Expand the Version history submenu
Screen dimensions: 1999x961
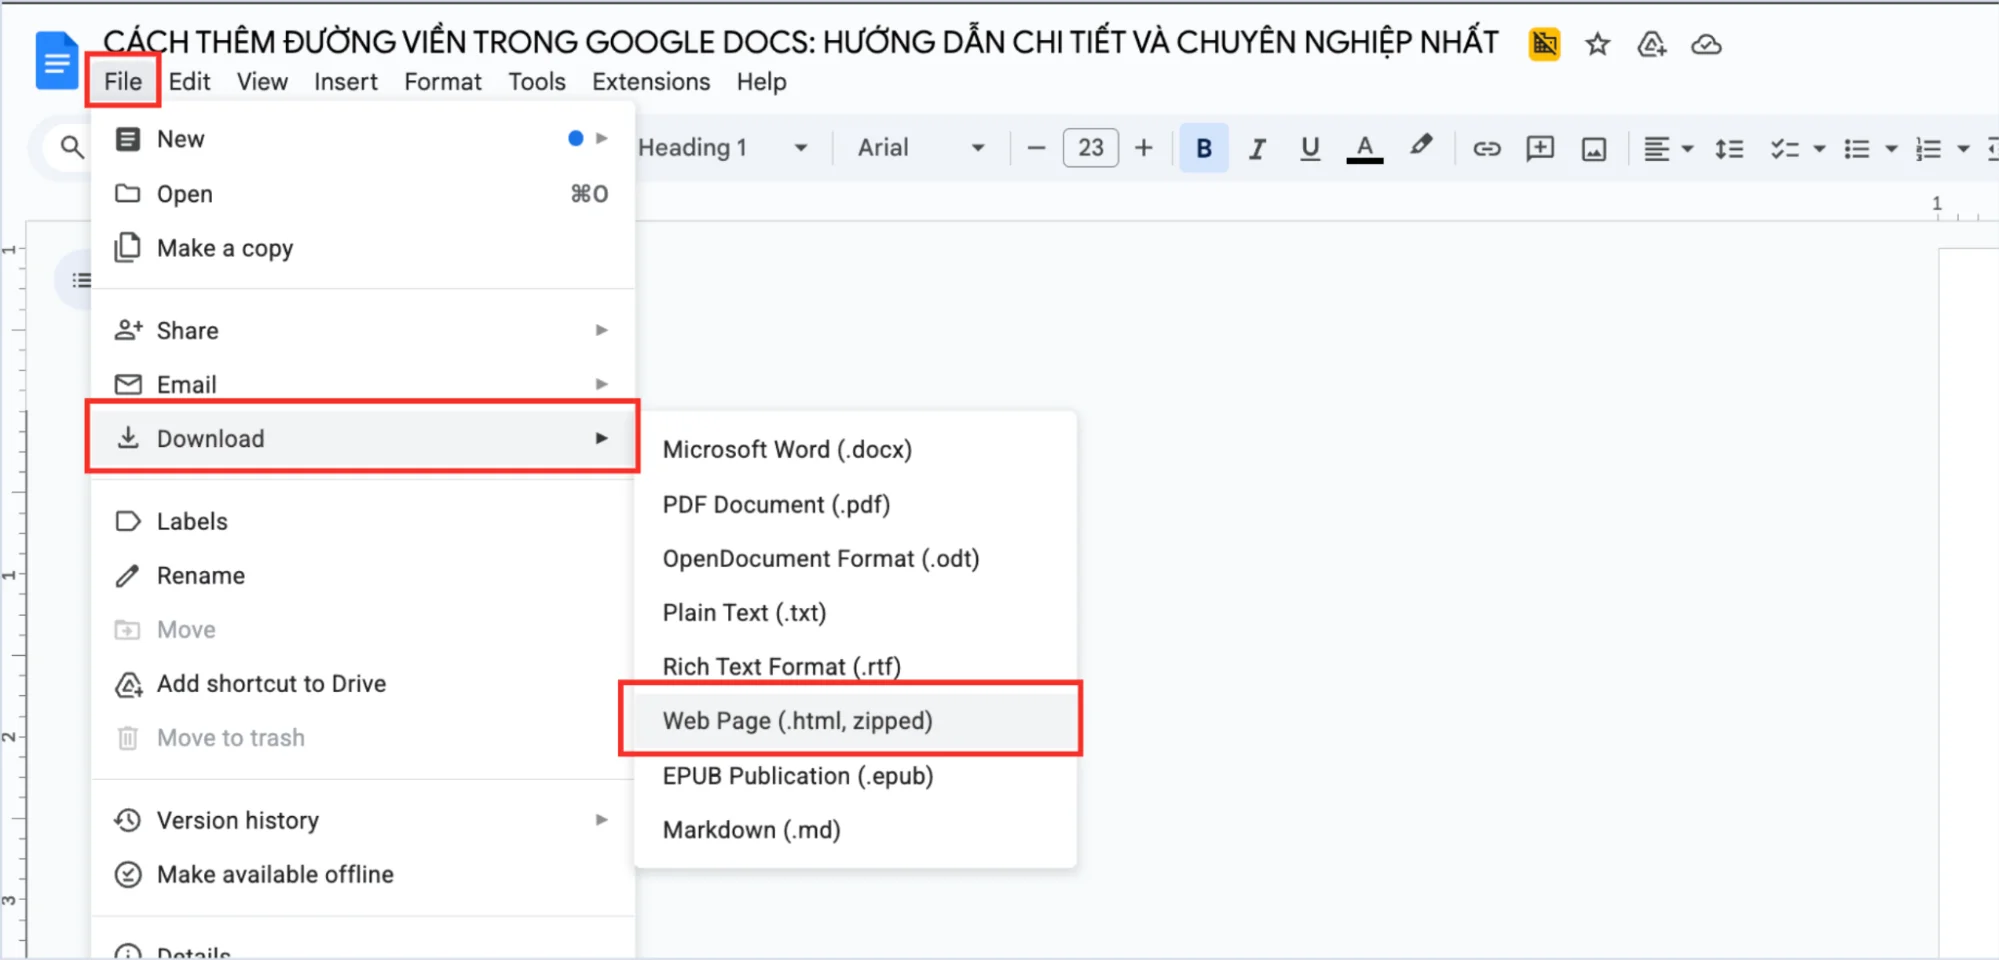[362, 820]
